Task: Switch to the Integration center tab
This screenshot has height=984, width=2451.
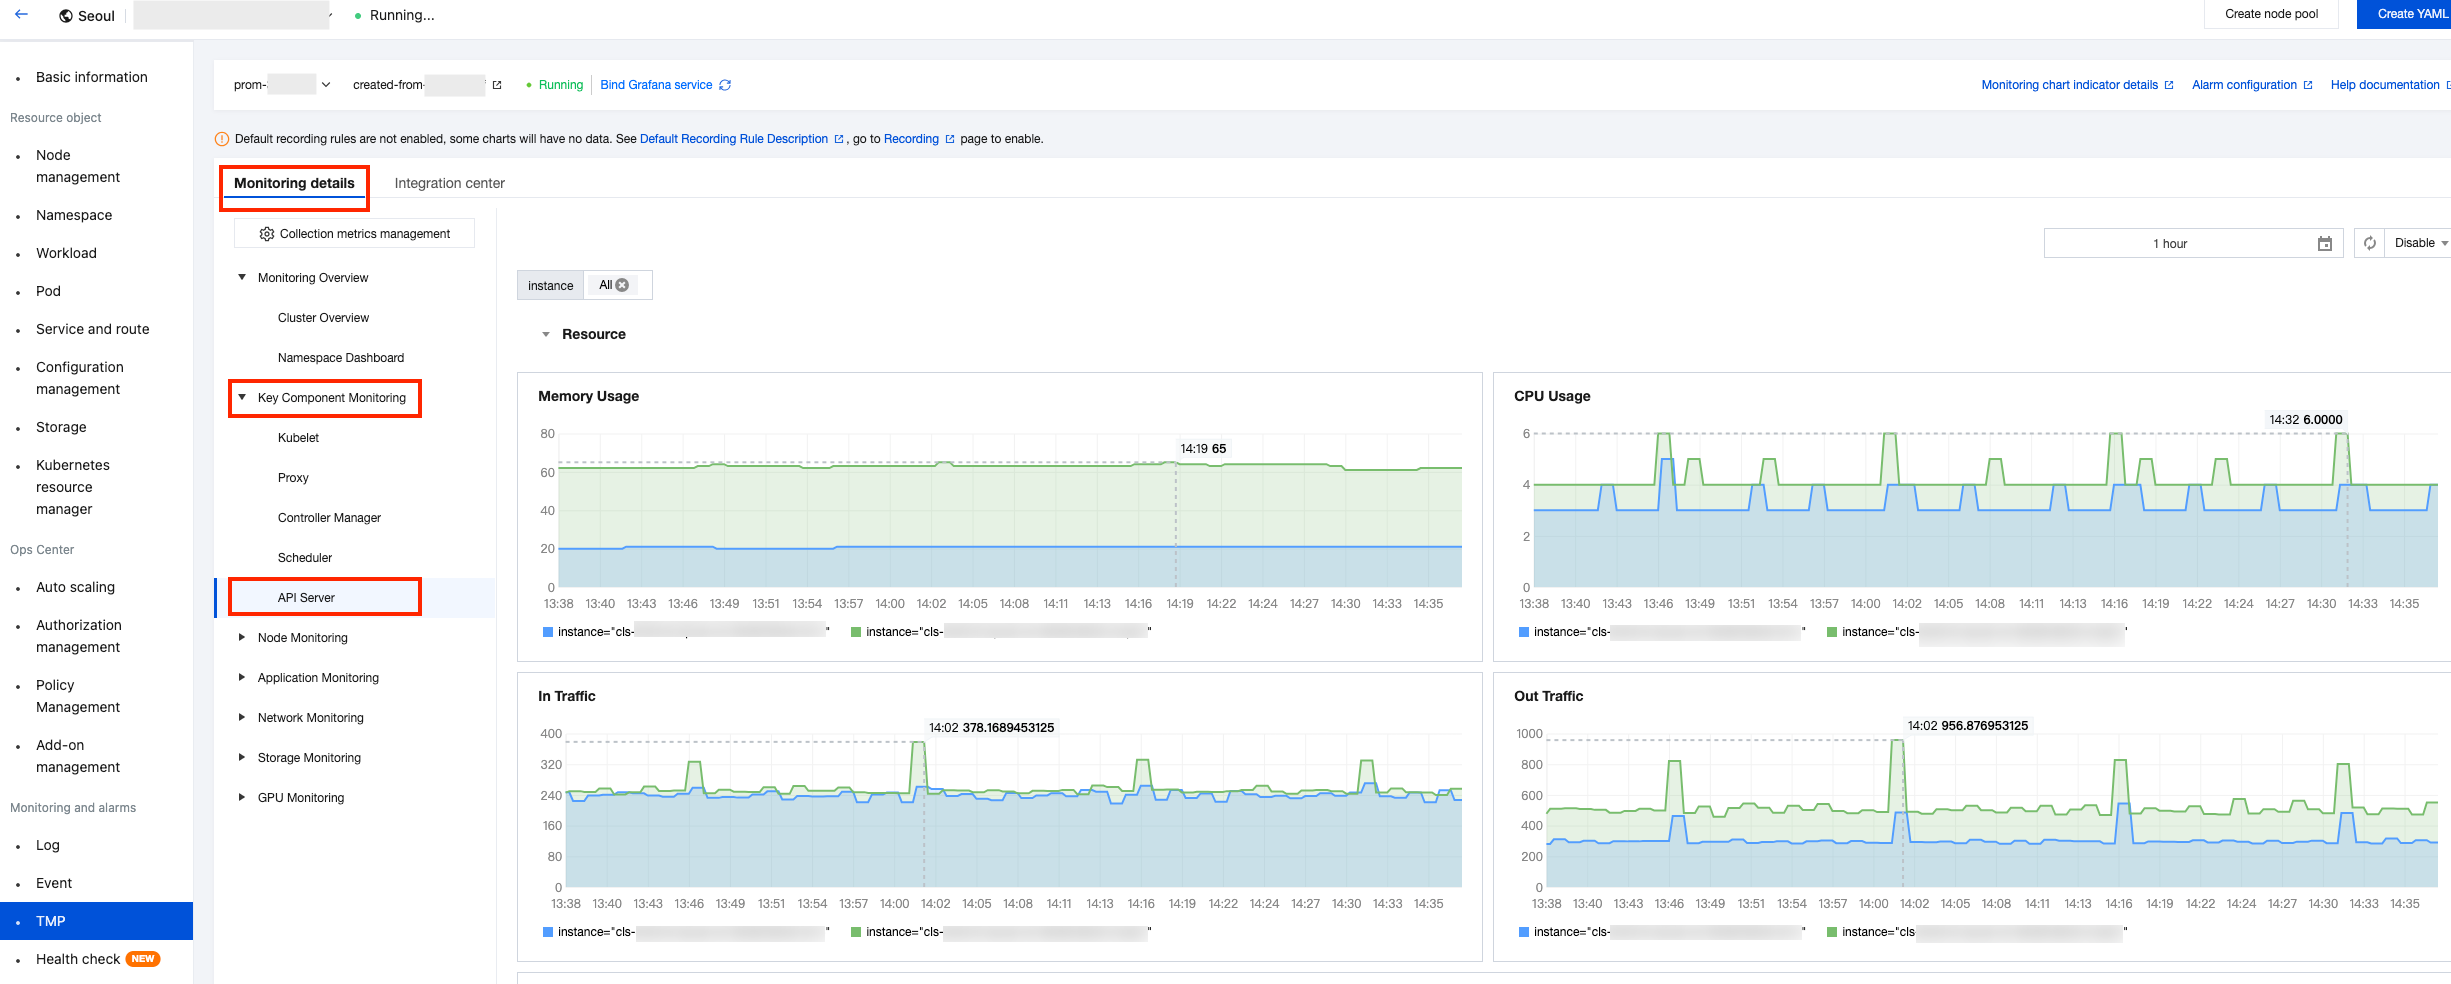Action: coord(449,183)
